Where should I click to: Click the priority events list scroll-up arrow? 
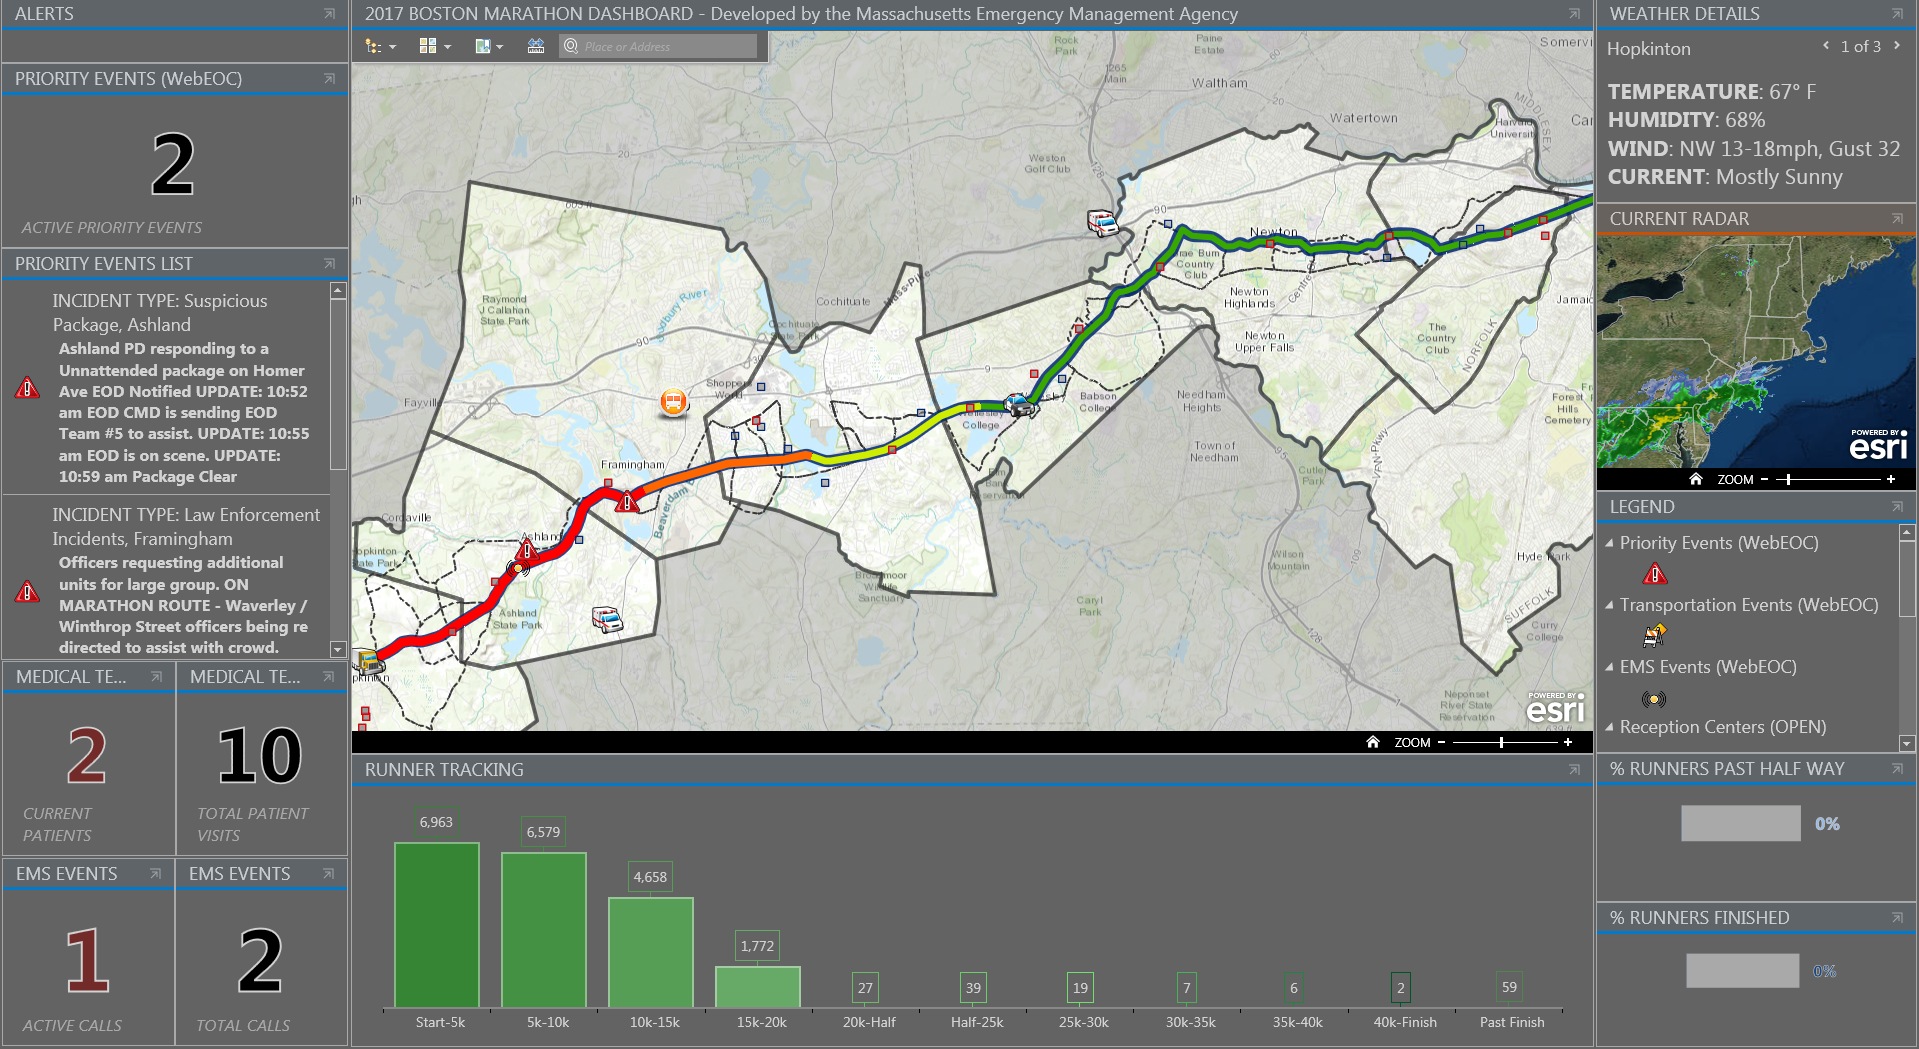(x=338, y=290)
